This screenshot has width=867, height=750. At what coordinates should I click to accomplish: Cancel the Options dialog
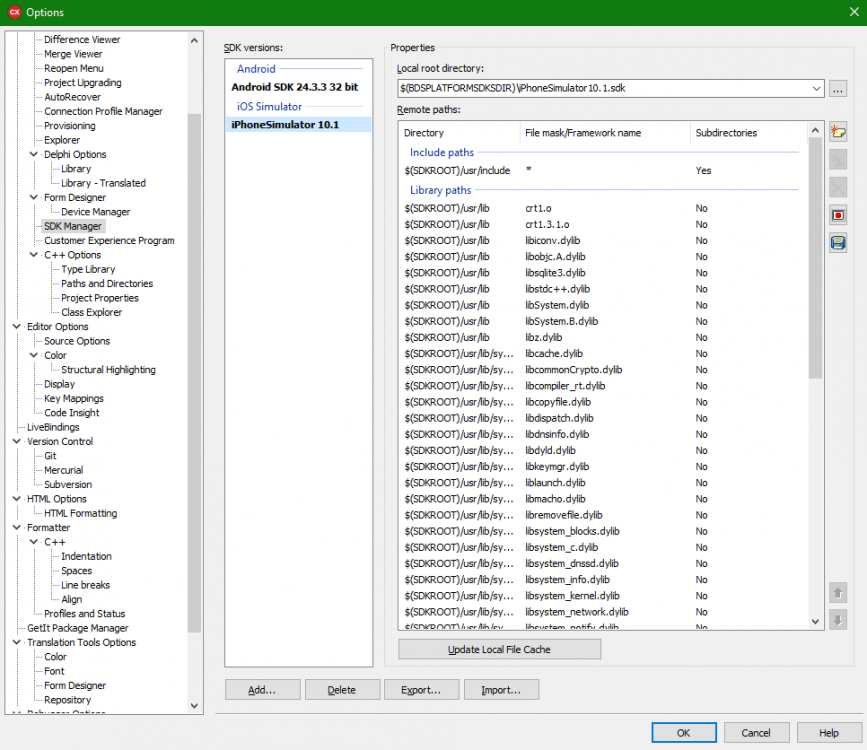756,733
